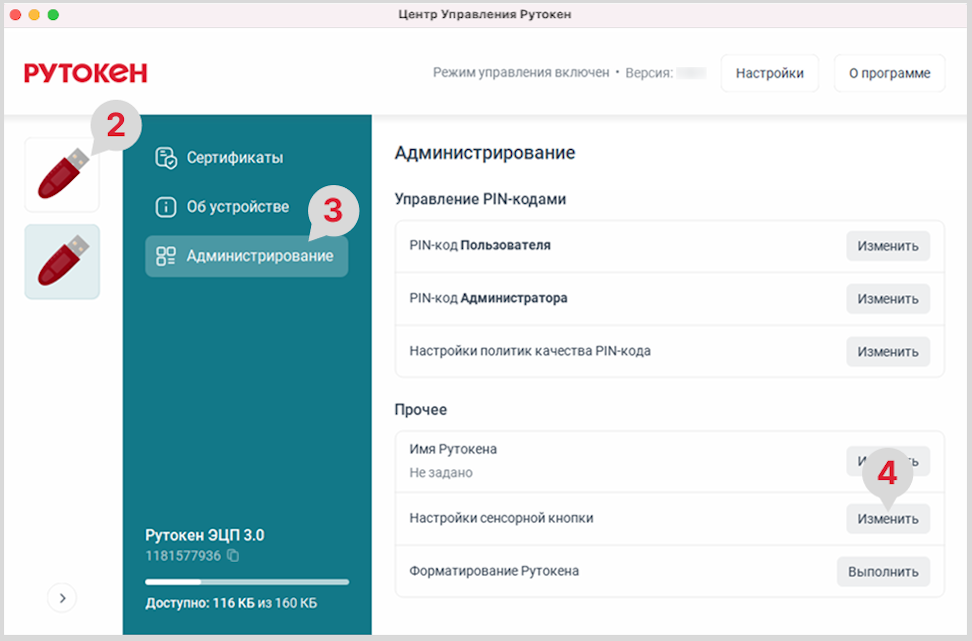Viewport: 972px width, 641px height.
Task: Select the first Rutoken device thumbnail
Action: click(61, 175)
